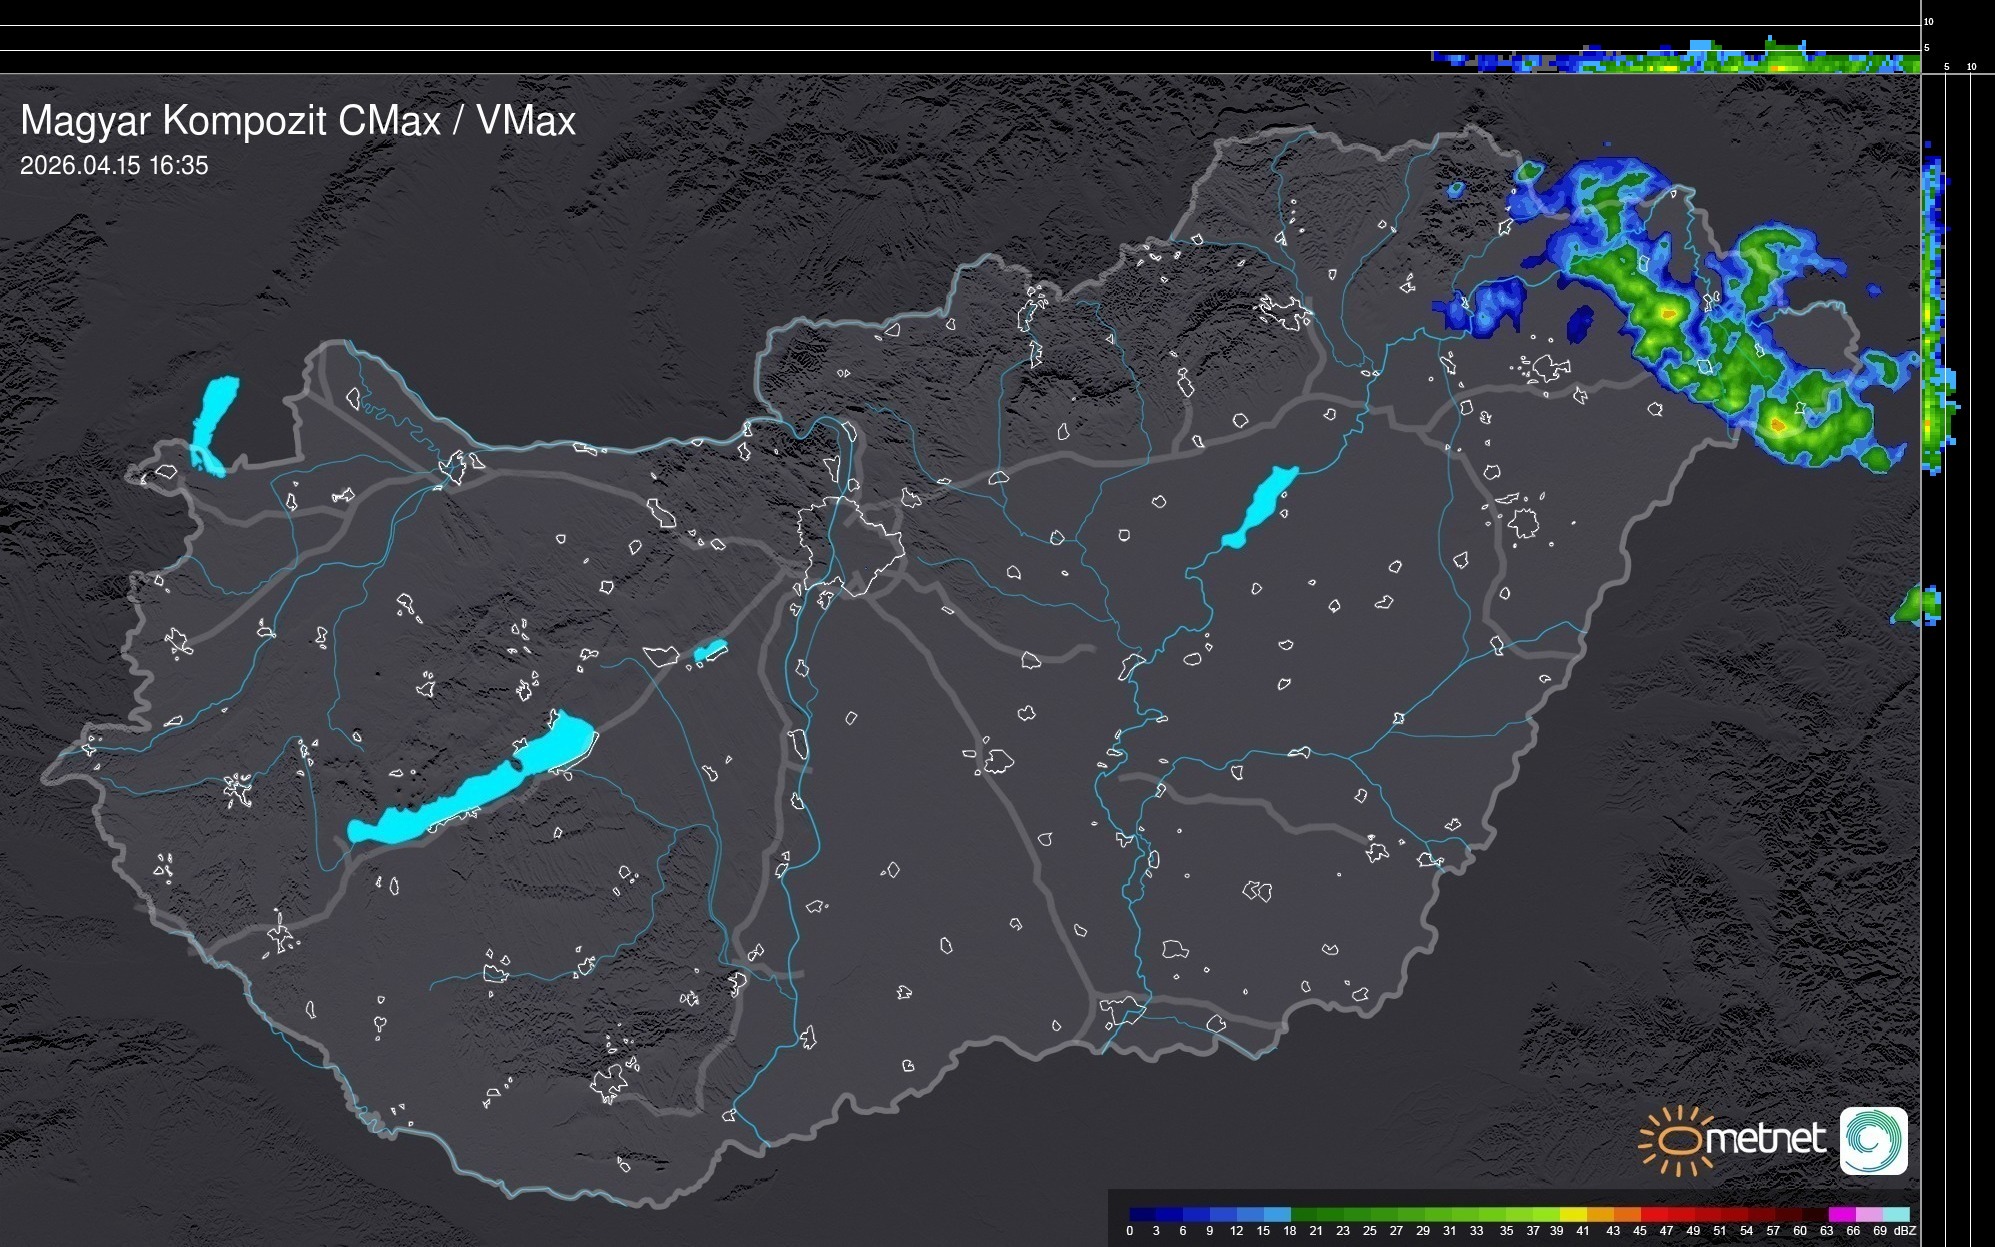This screenshot has width=1995, height=1247.
Task: Click the yellow 39 dBZ color swatch
Action: [1573, 1214]
